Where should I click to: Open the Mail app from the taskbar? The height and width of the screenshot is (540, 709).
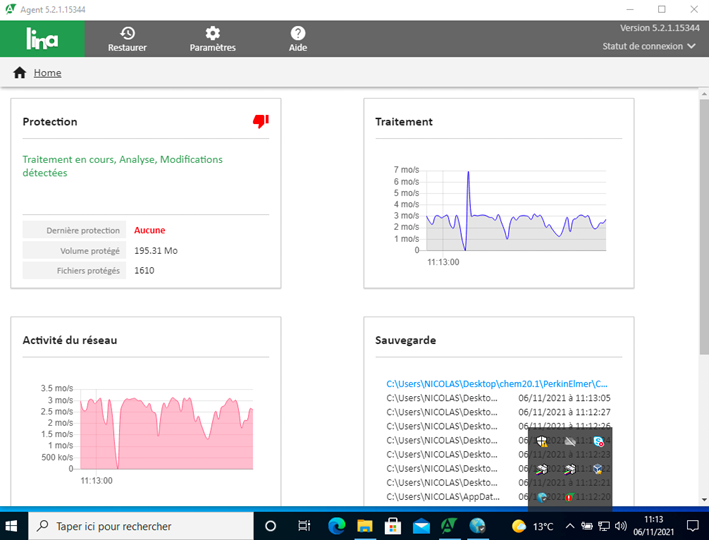(421, 526)
